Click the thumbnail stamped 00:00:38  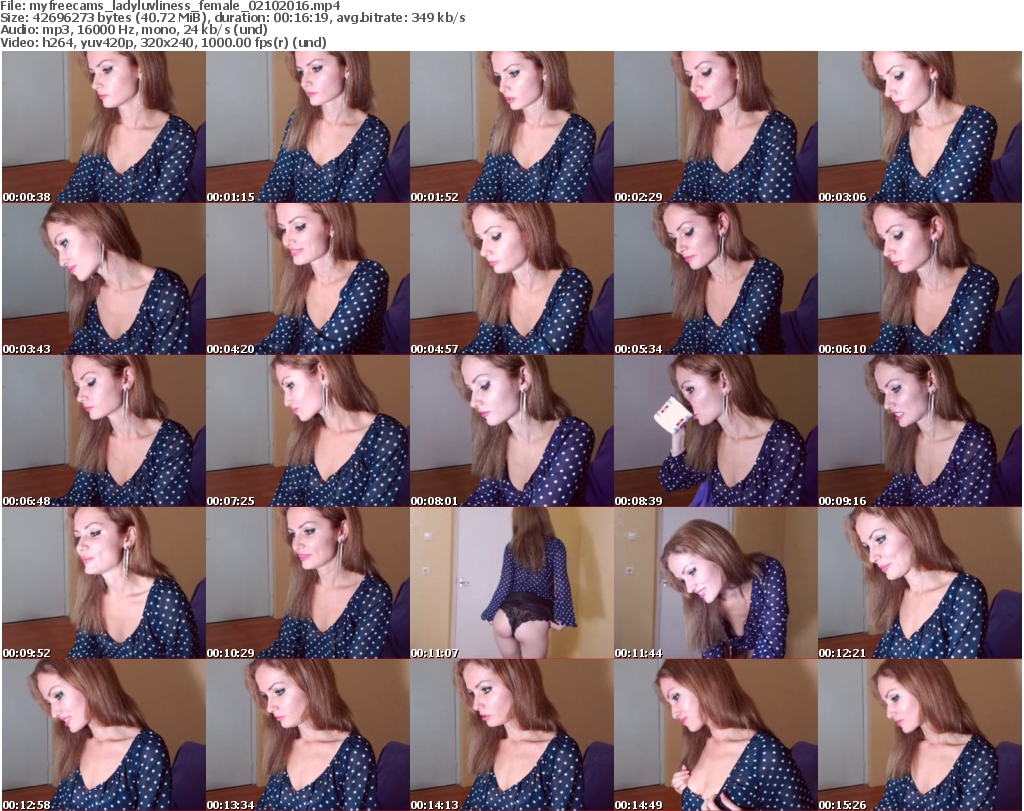point(104,127)
